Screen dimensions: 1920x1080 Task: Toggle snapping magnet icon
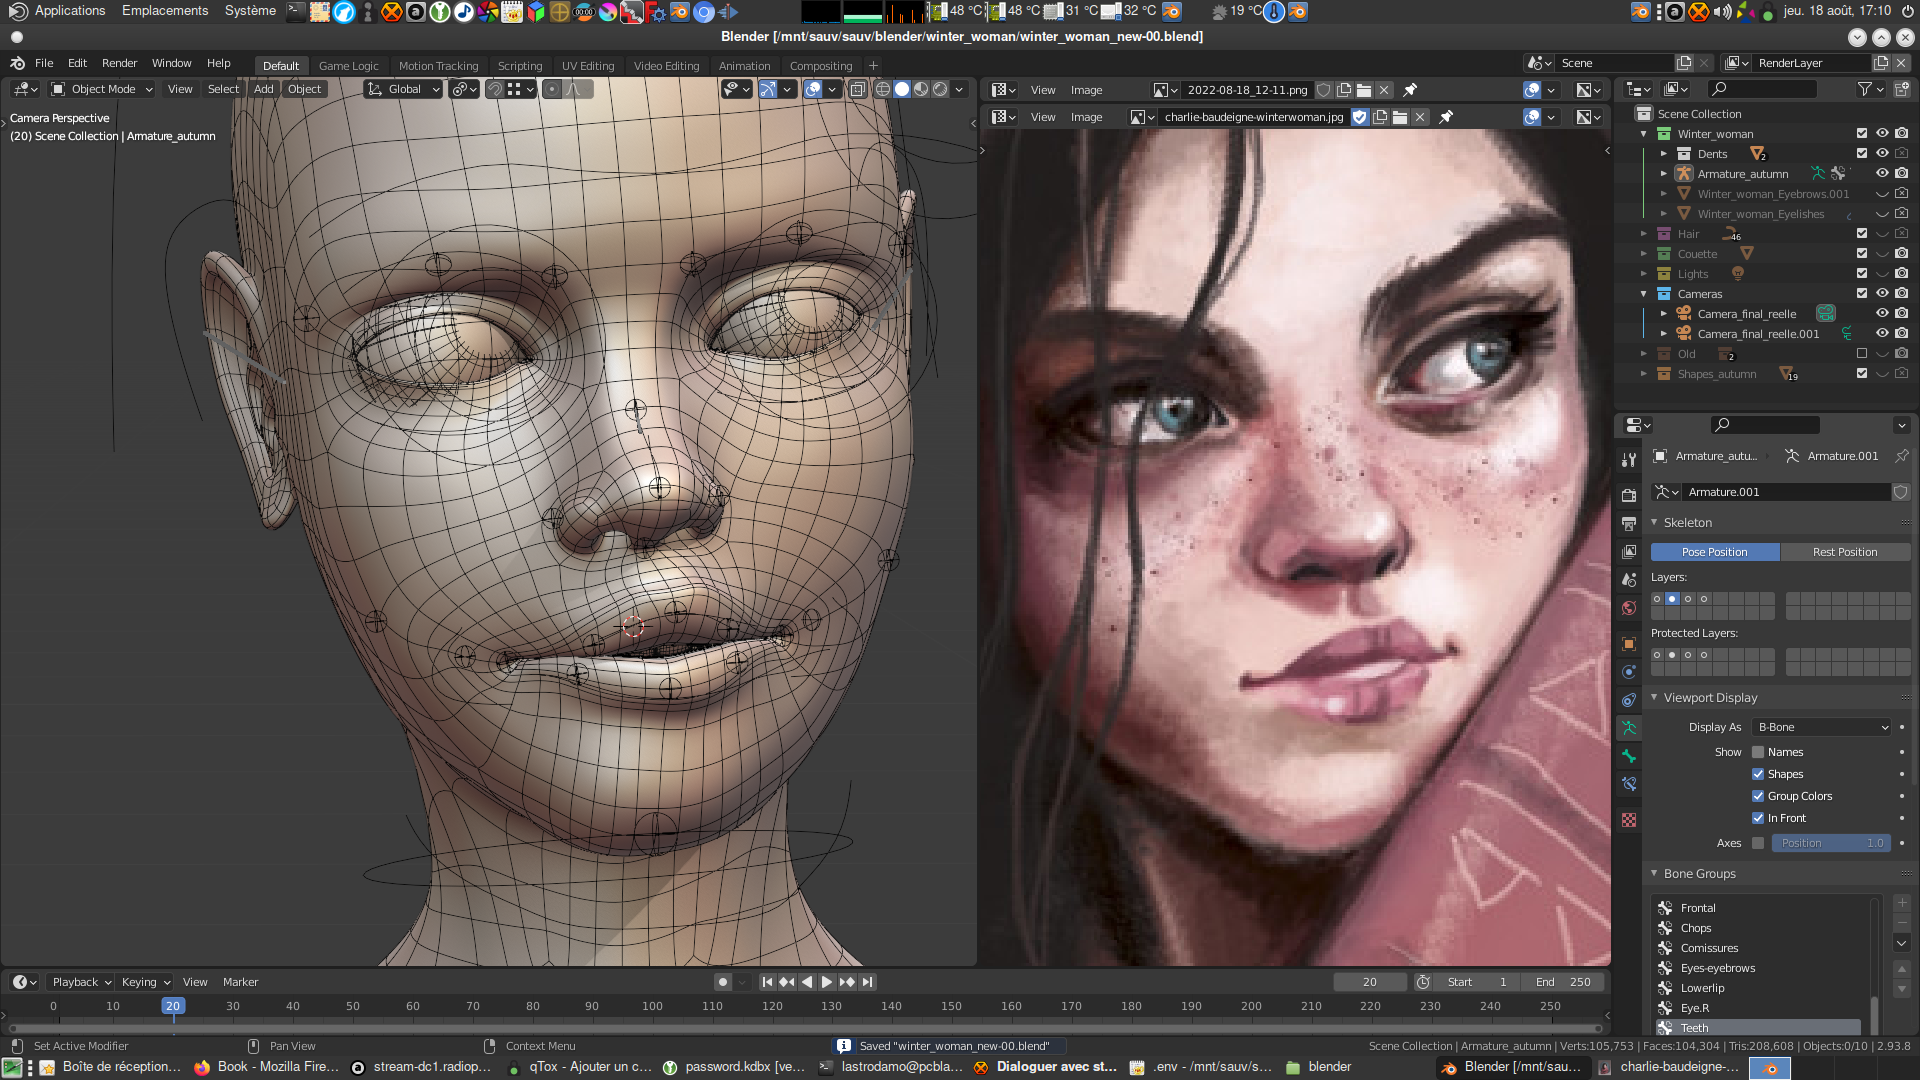[x=495, y=89]
